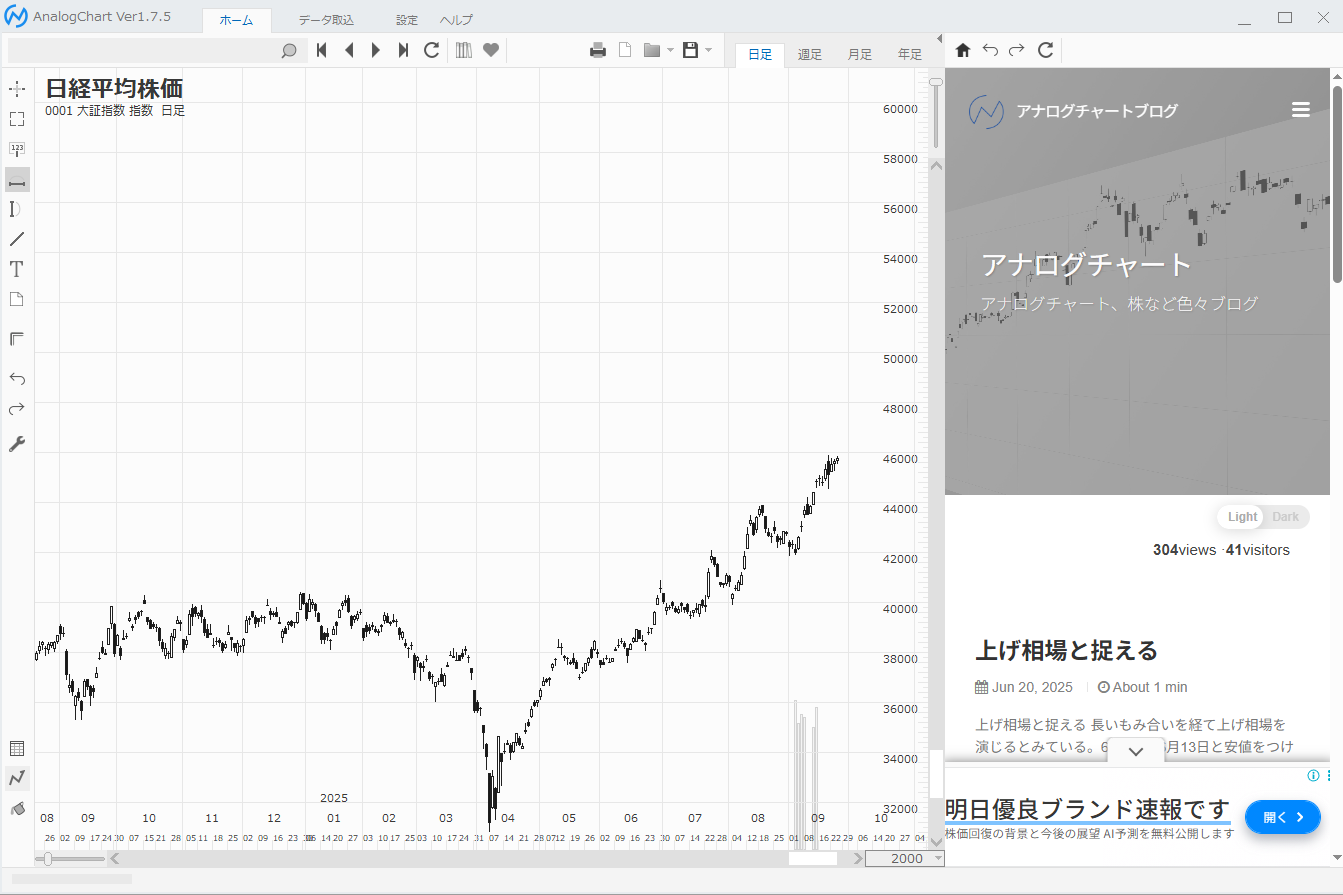Screen dimensions: 1343x895
Task: Switch to the 週足 weekly tab
Action: [x=810, y=55]
